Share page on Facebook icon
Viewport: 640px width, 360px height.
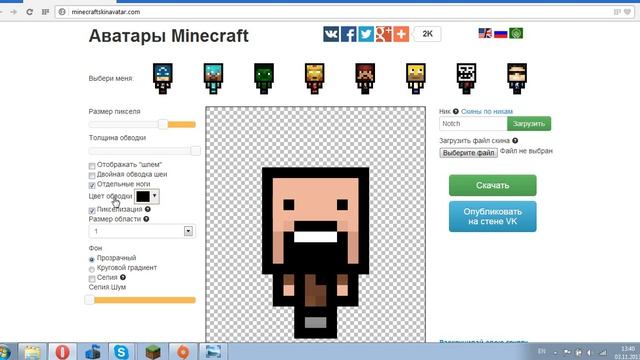[349, 34]
